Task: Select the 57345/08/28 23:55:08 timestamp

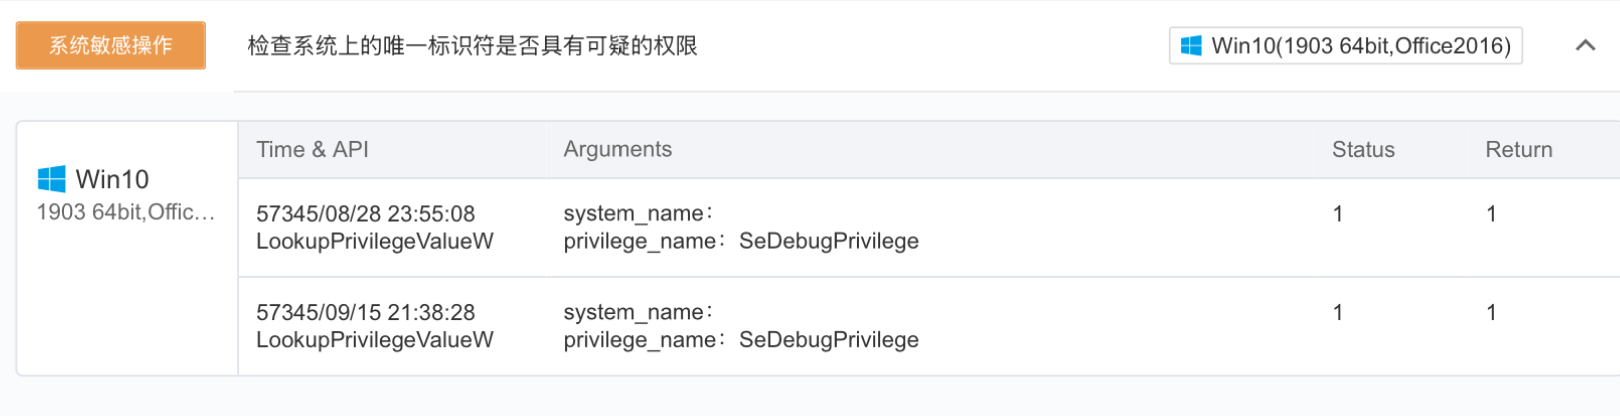Action: click(365, 214)
